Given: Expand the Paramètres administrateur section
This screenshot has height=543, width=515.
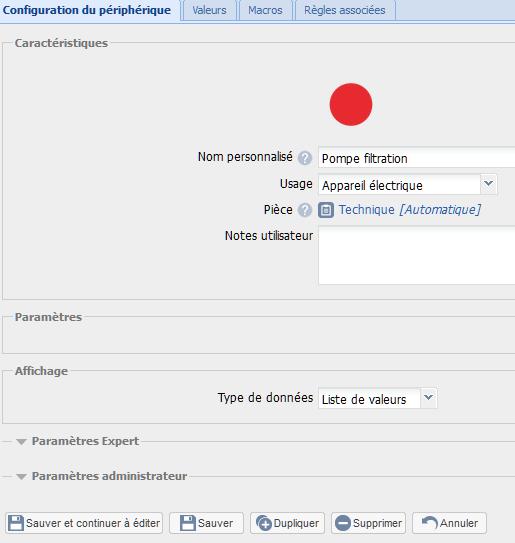Looking at the screenshot, I should (21, 477).
